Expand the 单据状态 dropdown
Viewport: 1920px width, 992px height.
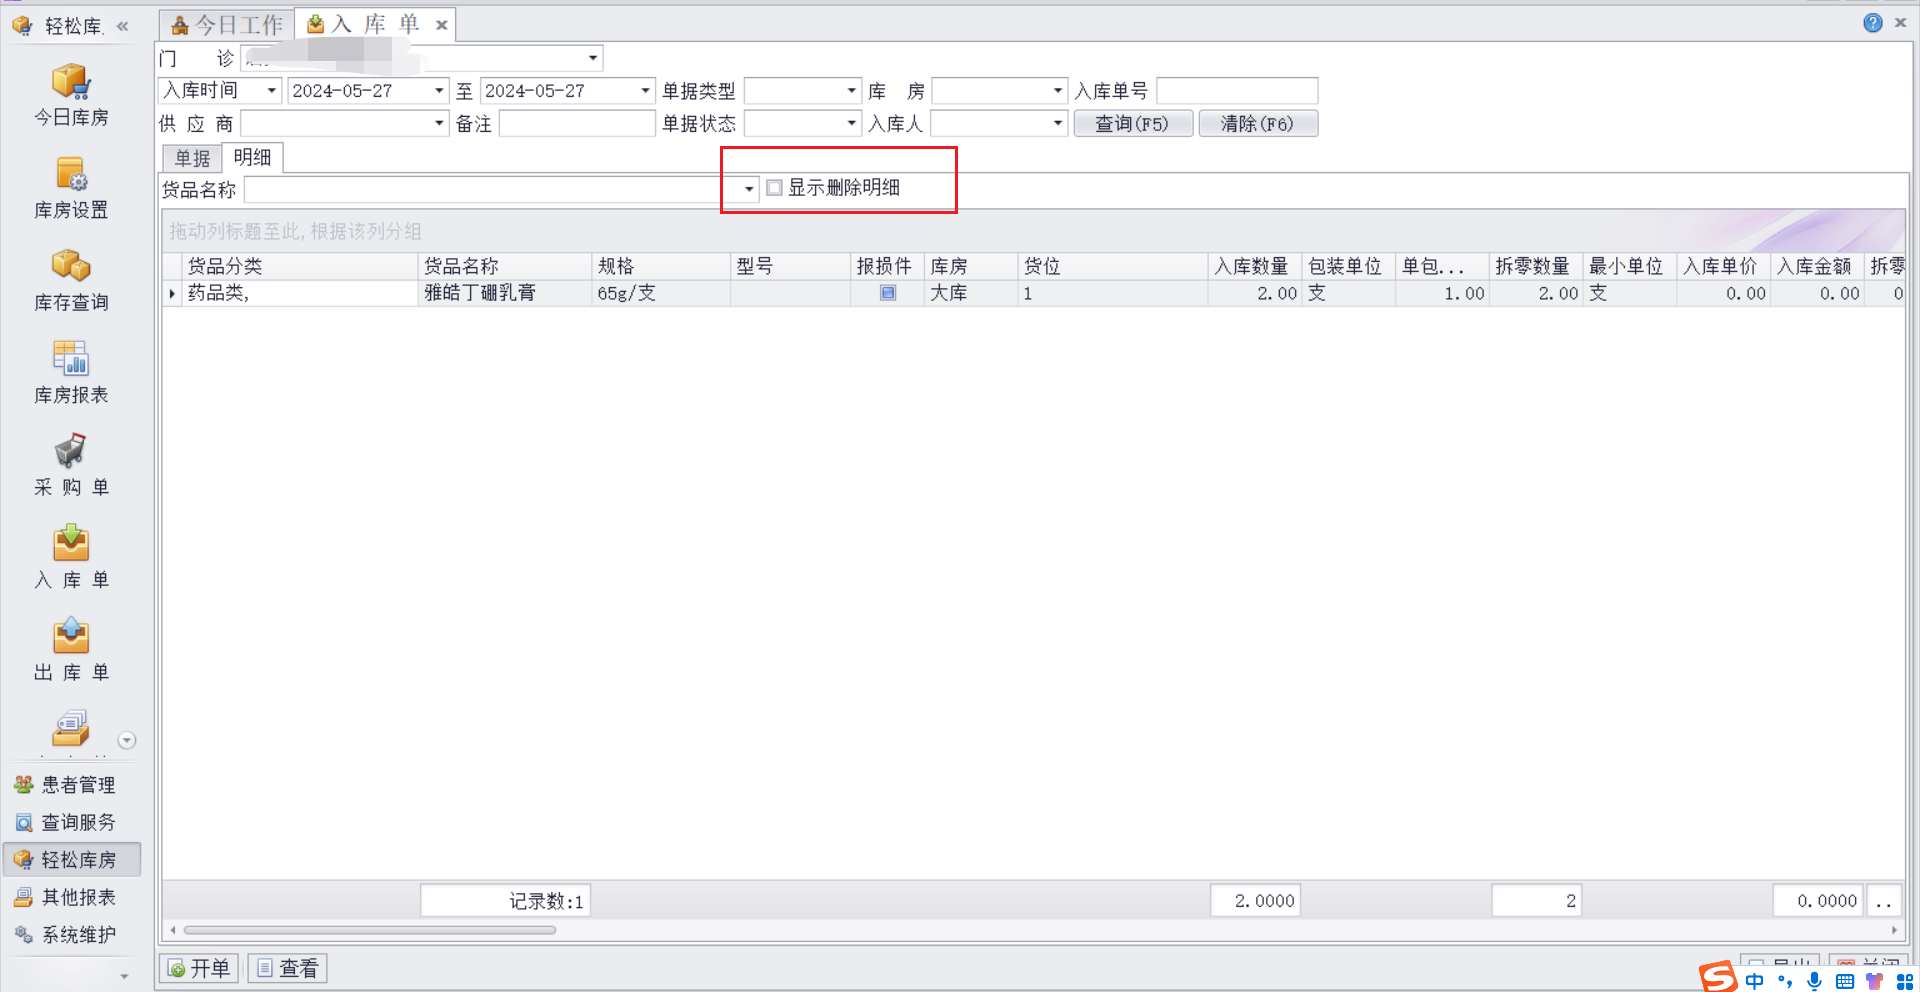[852, 123]
